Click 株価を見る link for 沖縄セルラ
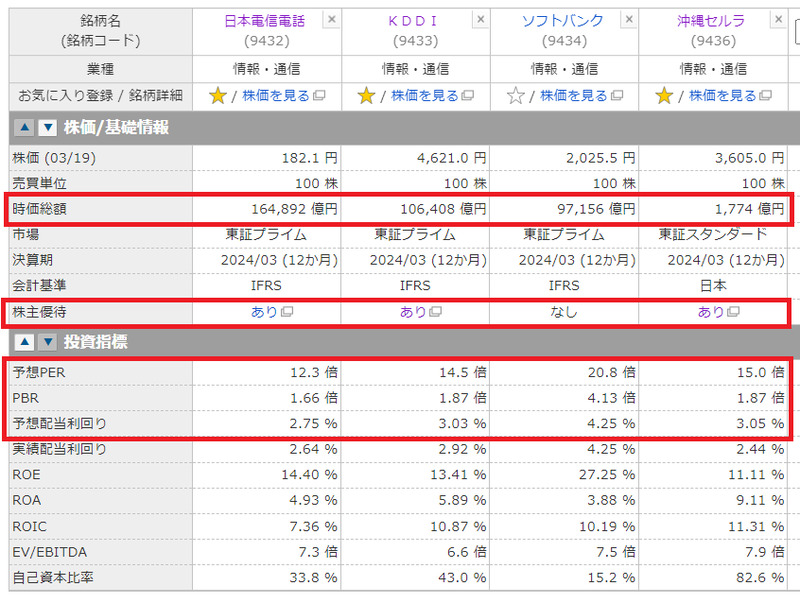 pos(723,95)
